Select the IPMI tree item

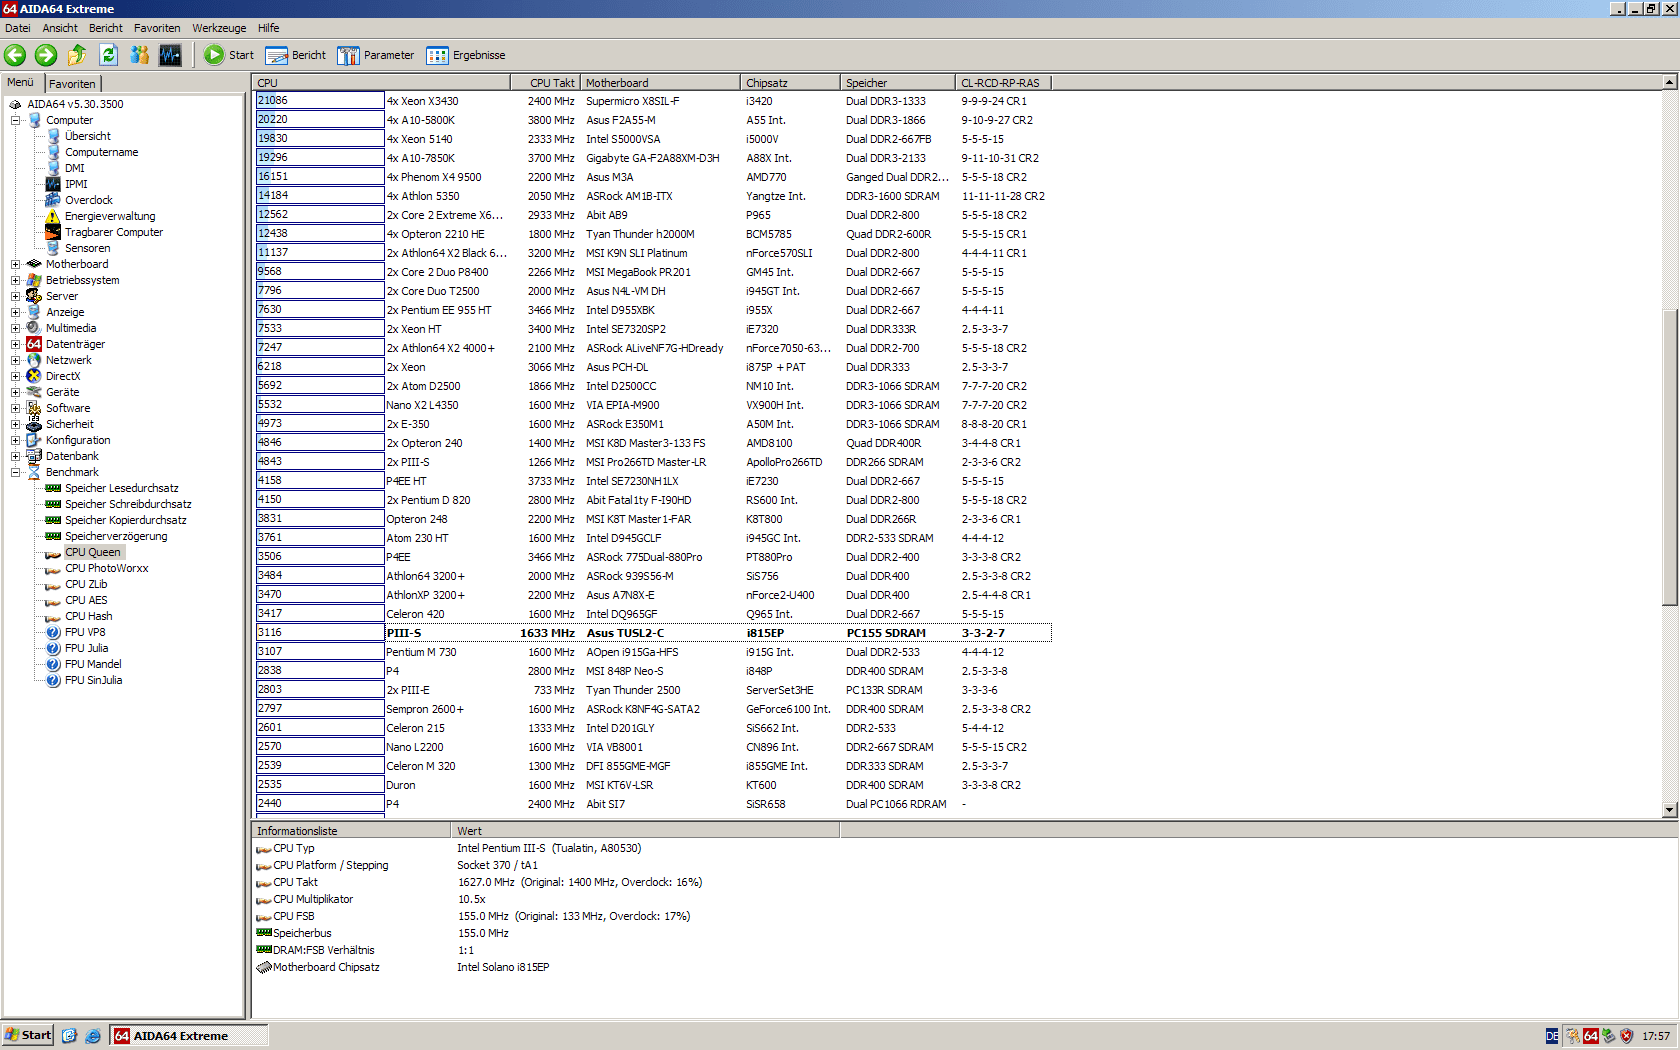[x=76, y=184]
